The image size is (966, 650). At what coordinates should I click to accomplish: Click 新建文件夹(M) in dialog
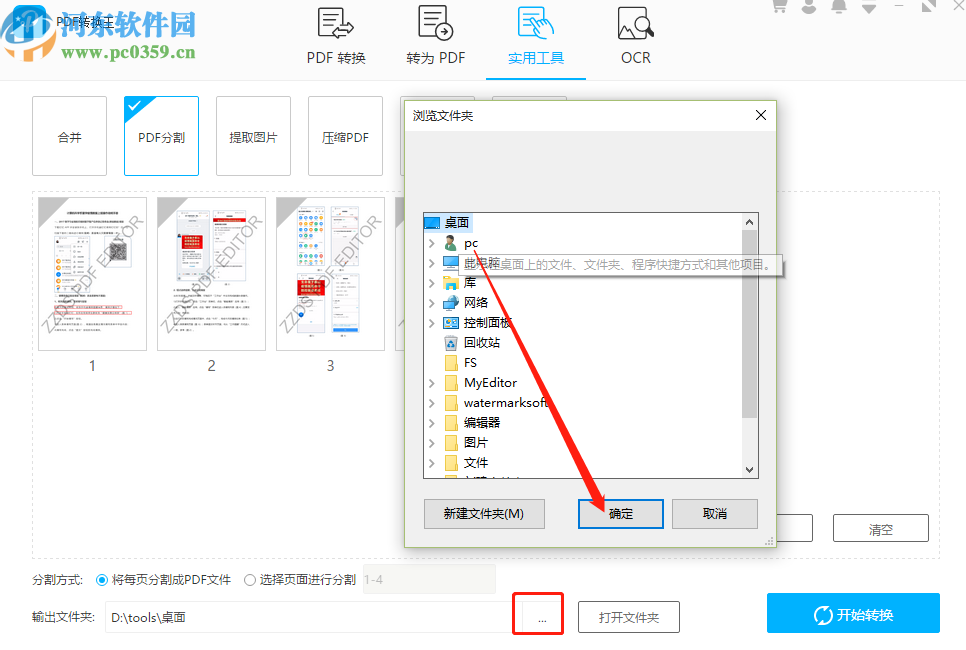[x=484, y=514]
